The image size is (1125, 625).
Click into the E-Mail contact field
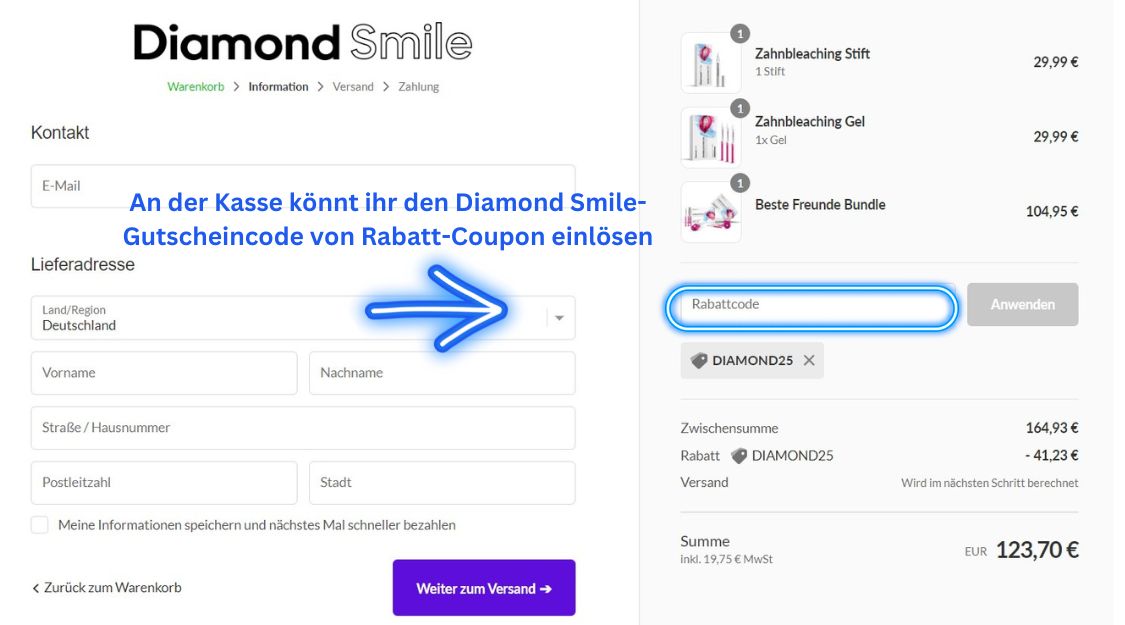point(303,187)
